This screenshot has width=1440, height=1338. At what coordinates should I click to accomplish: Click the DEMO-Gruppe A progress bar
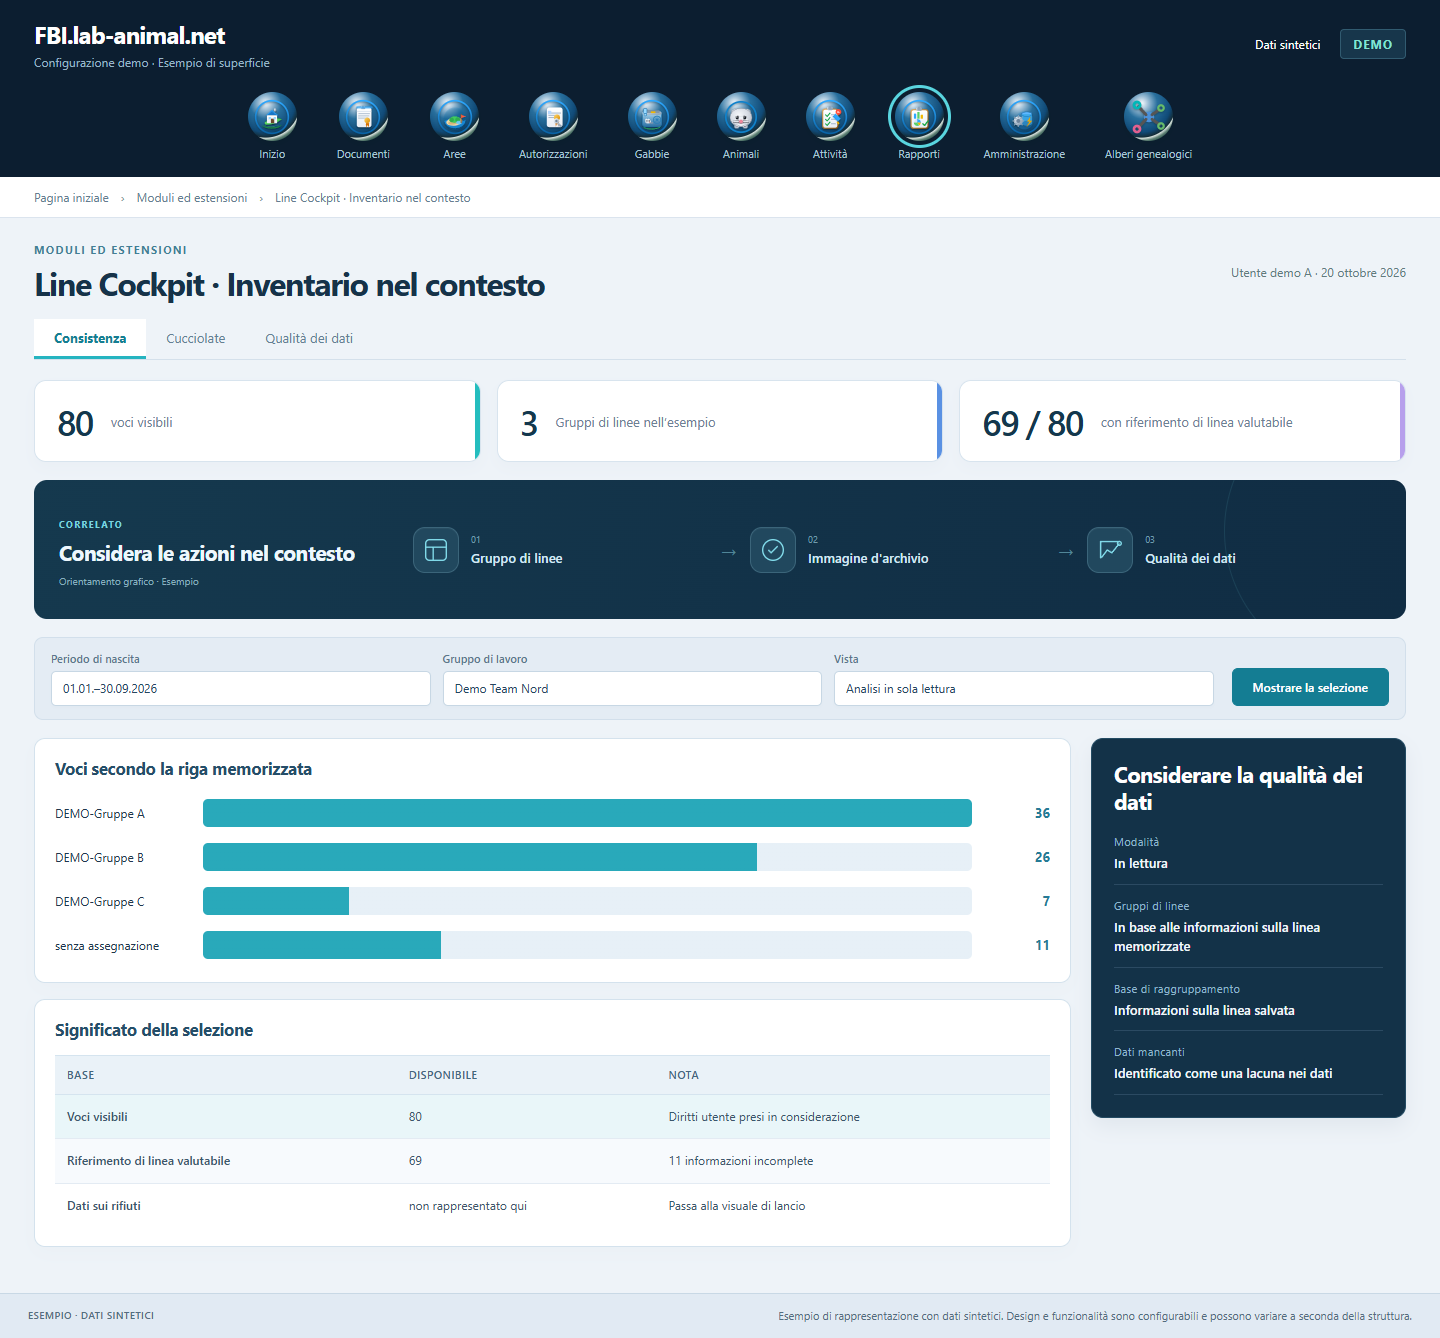(x=587, y=813)
